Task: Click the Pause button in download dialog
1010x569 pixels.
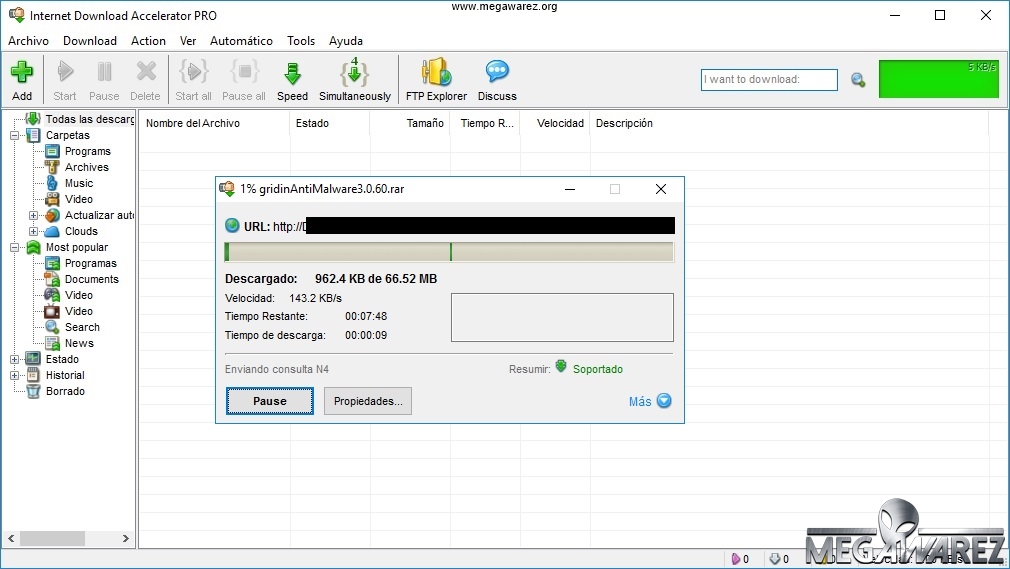Action: point(270,401)
